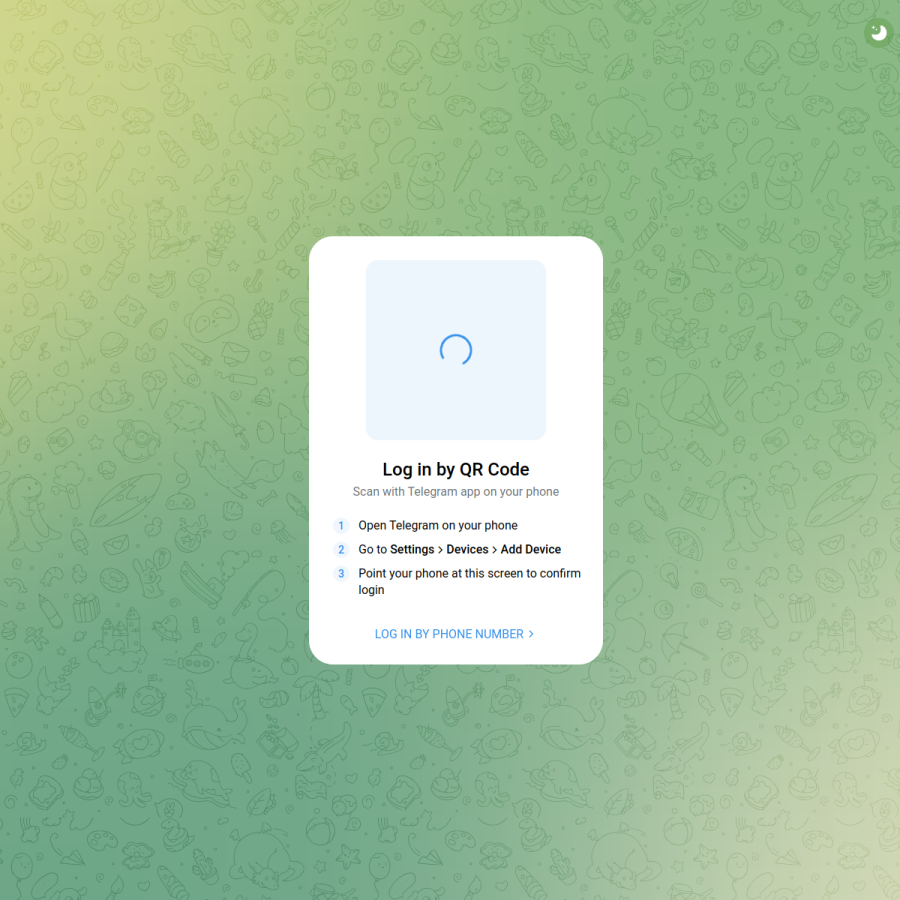Screen dimensions: 900x900
Task: Click the step number 1 badge
Action: (x=341, y=525)
